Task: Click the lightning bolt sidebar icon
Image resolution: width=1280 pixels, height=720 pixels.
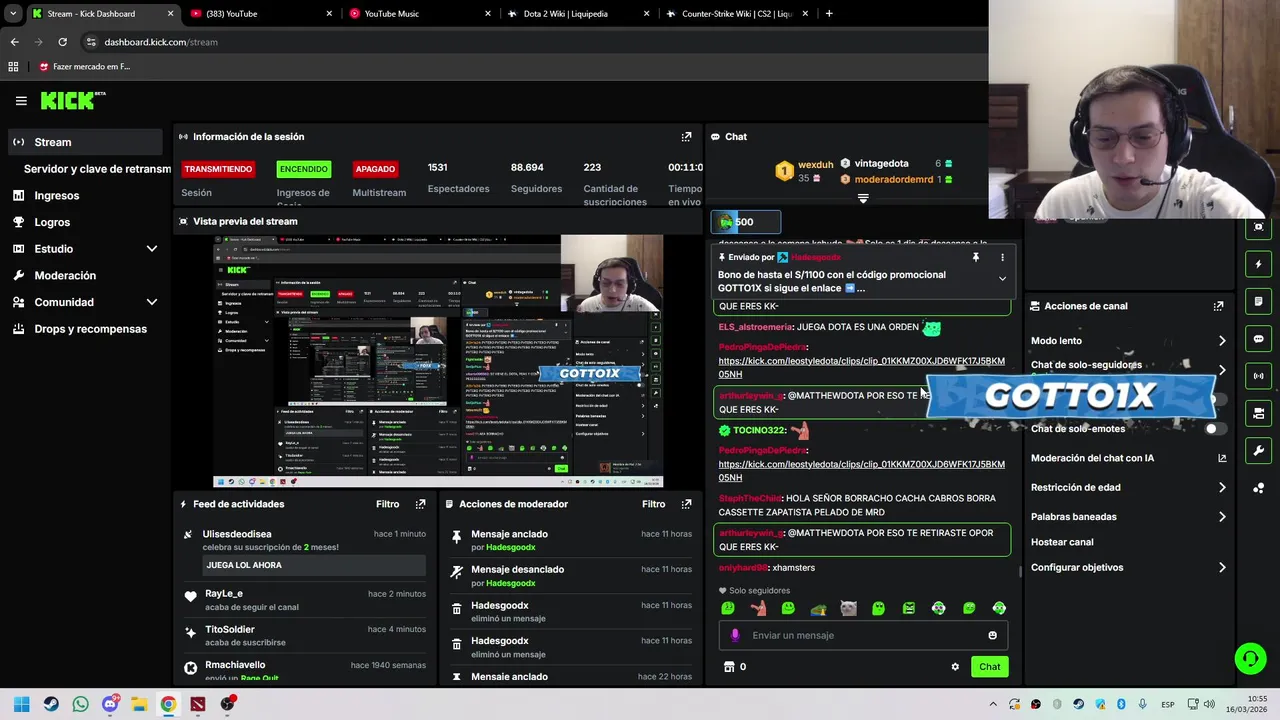Action: [x=1258, y=264]
